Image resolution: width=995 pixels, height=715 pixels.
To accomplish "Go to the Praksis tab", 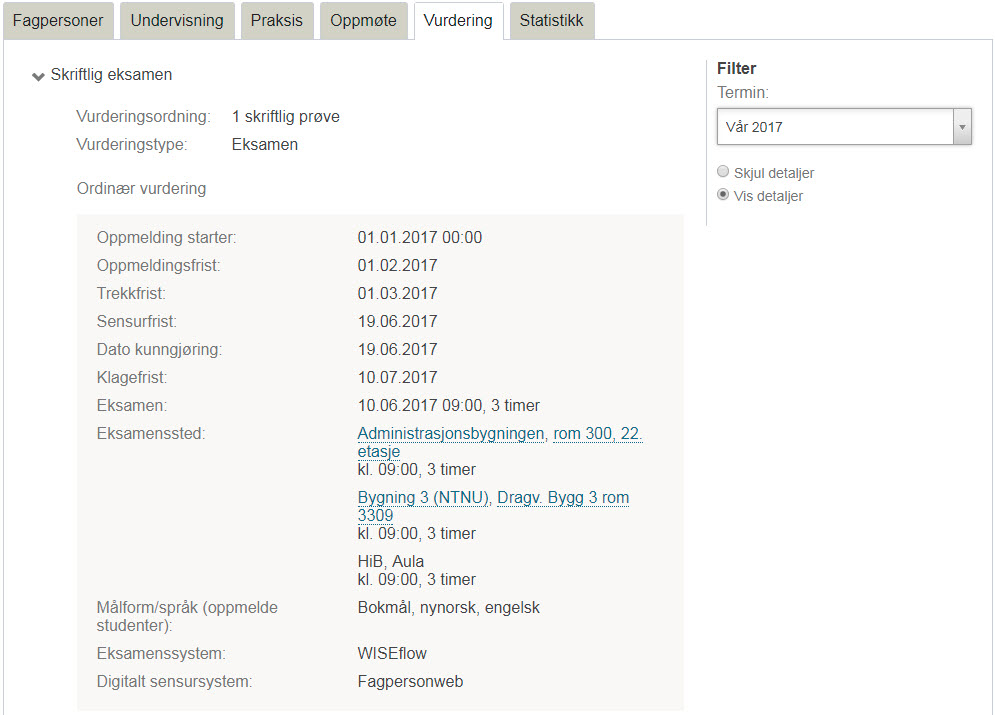I will coord(277,20).
